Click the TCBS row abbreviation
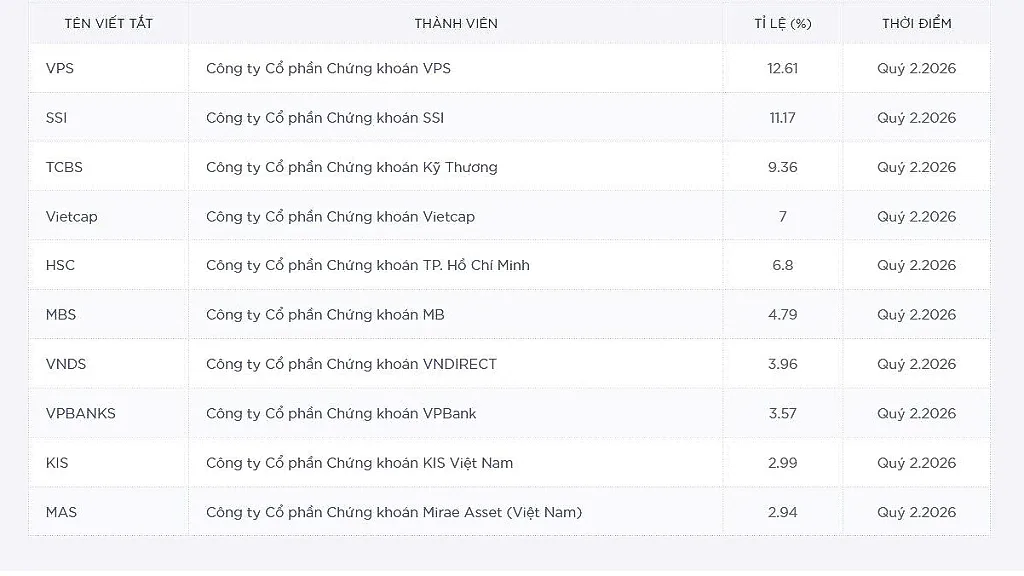 click(x=64, y=167)
